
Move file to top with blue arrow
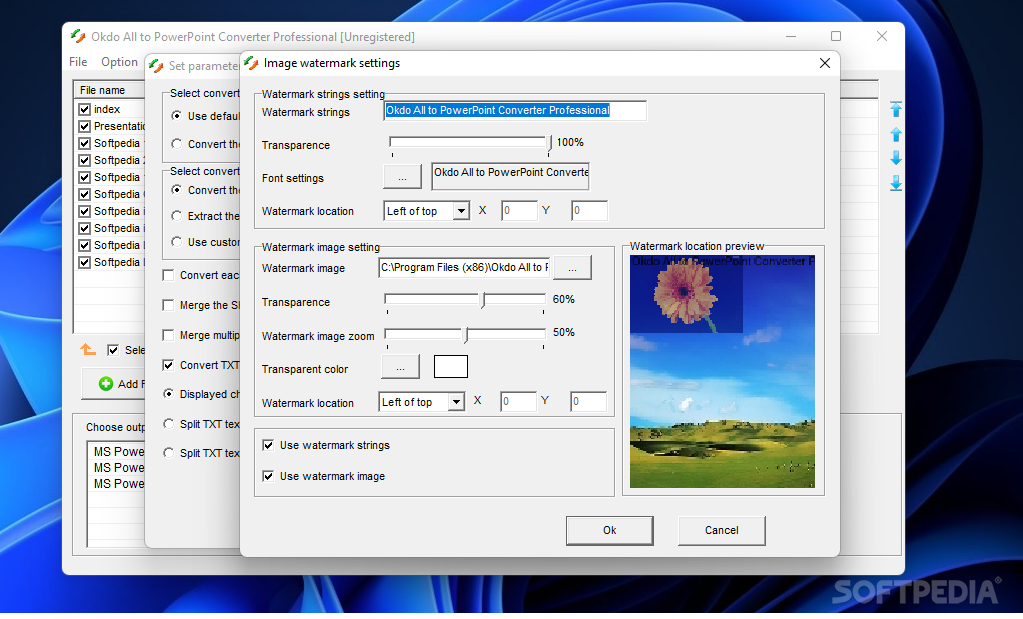(x=896, y=109)
